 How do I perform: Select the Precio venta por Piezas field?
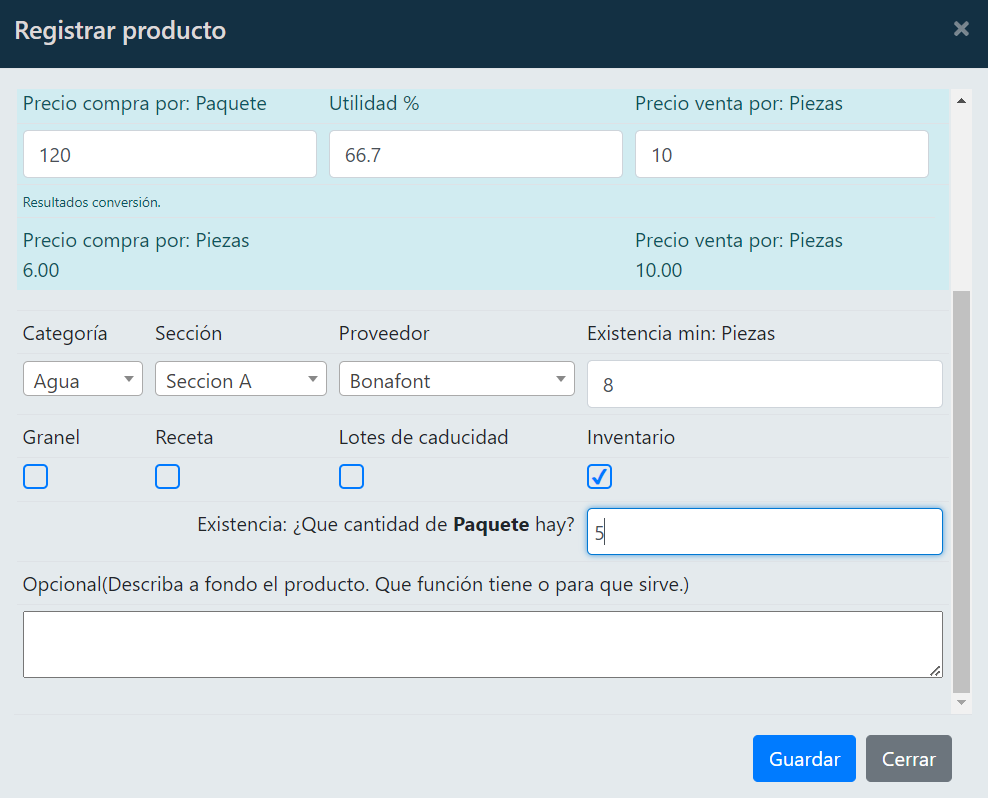(x=781, y=155)
